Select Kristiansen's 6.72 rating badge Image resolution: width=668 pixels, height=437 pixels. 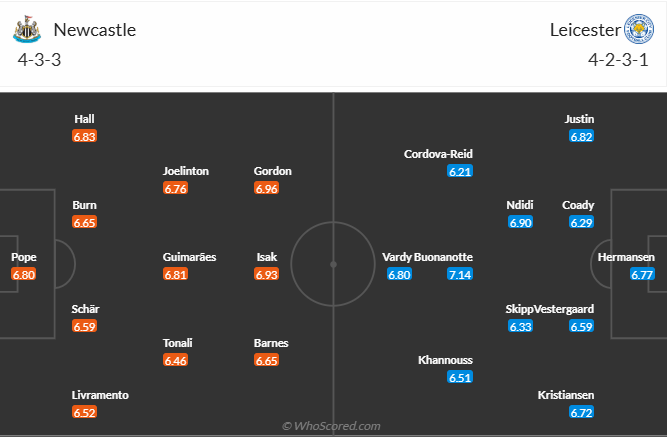582,412
